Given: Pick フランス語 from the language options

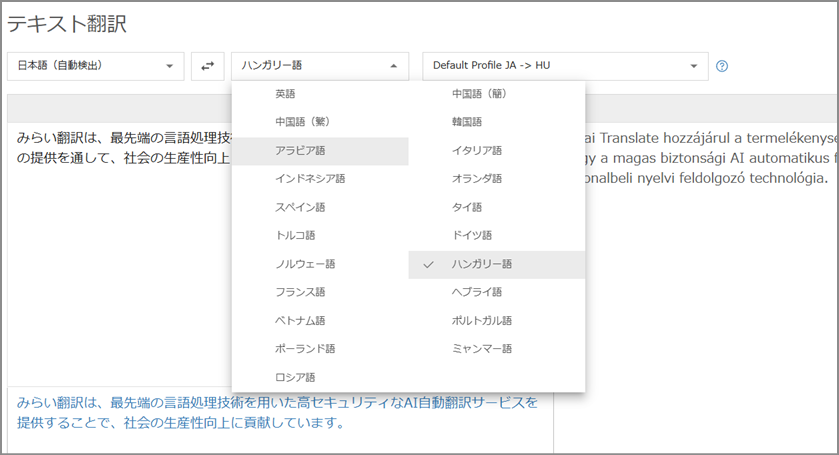Looking at the screenshot, I should pos(300,292).
